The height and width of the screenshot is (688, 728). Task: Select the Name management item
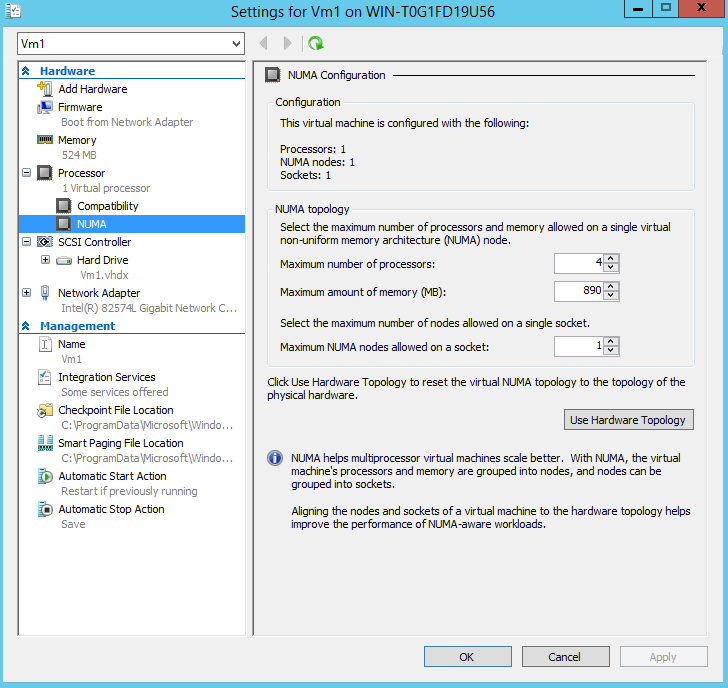(x=72, y=344)
